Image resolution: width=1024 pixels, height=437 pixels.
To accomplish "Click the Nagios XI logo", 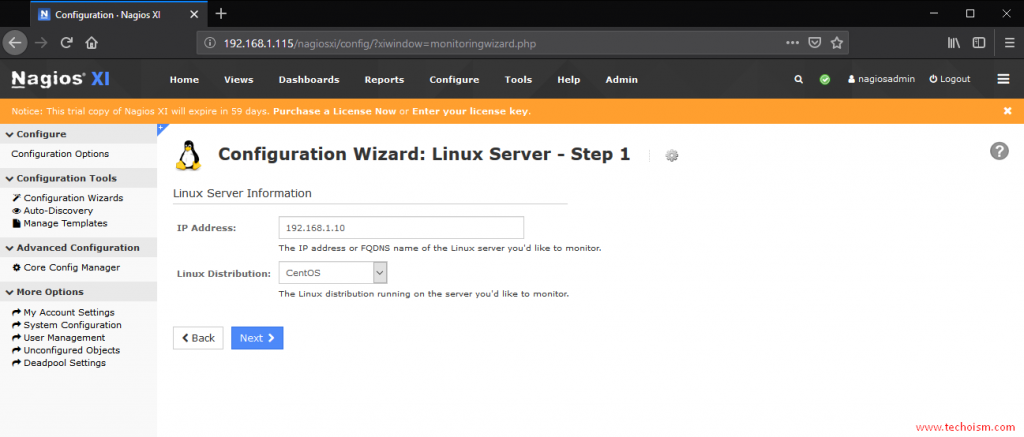I will click(61, 79).
